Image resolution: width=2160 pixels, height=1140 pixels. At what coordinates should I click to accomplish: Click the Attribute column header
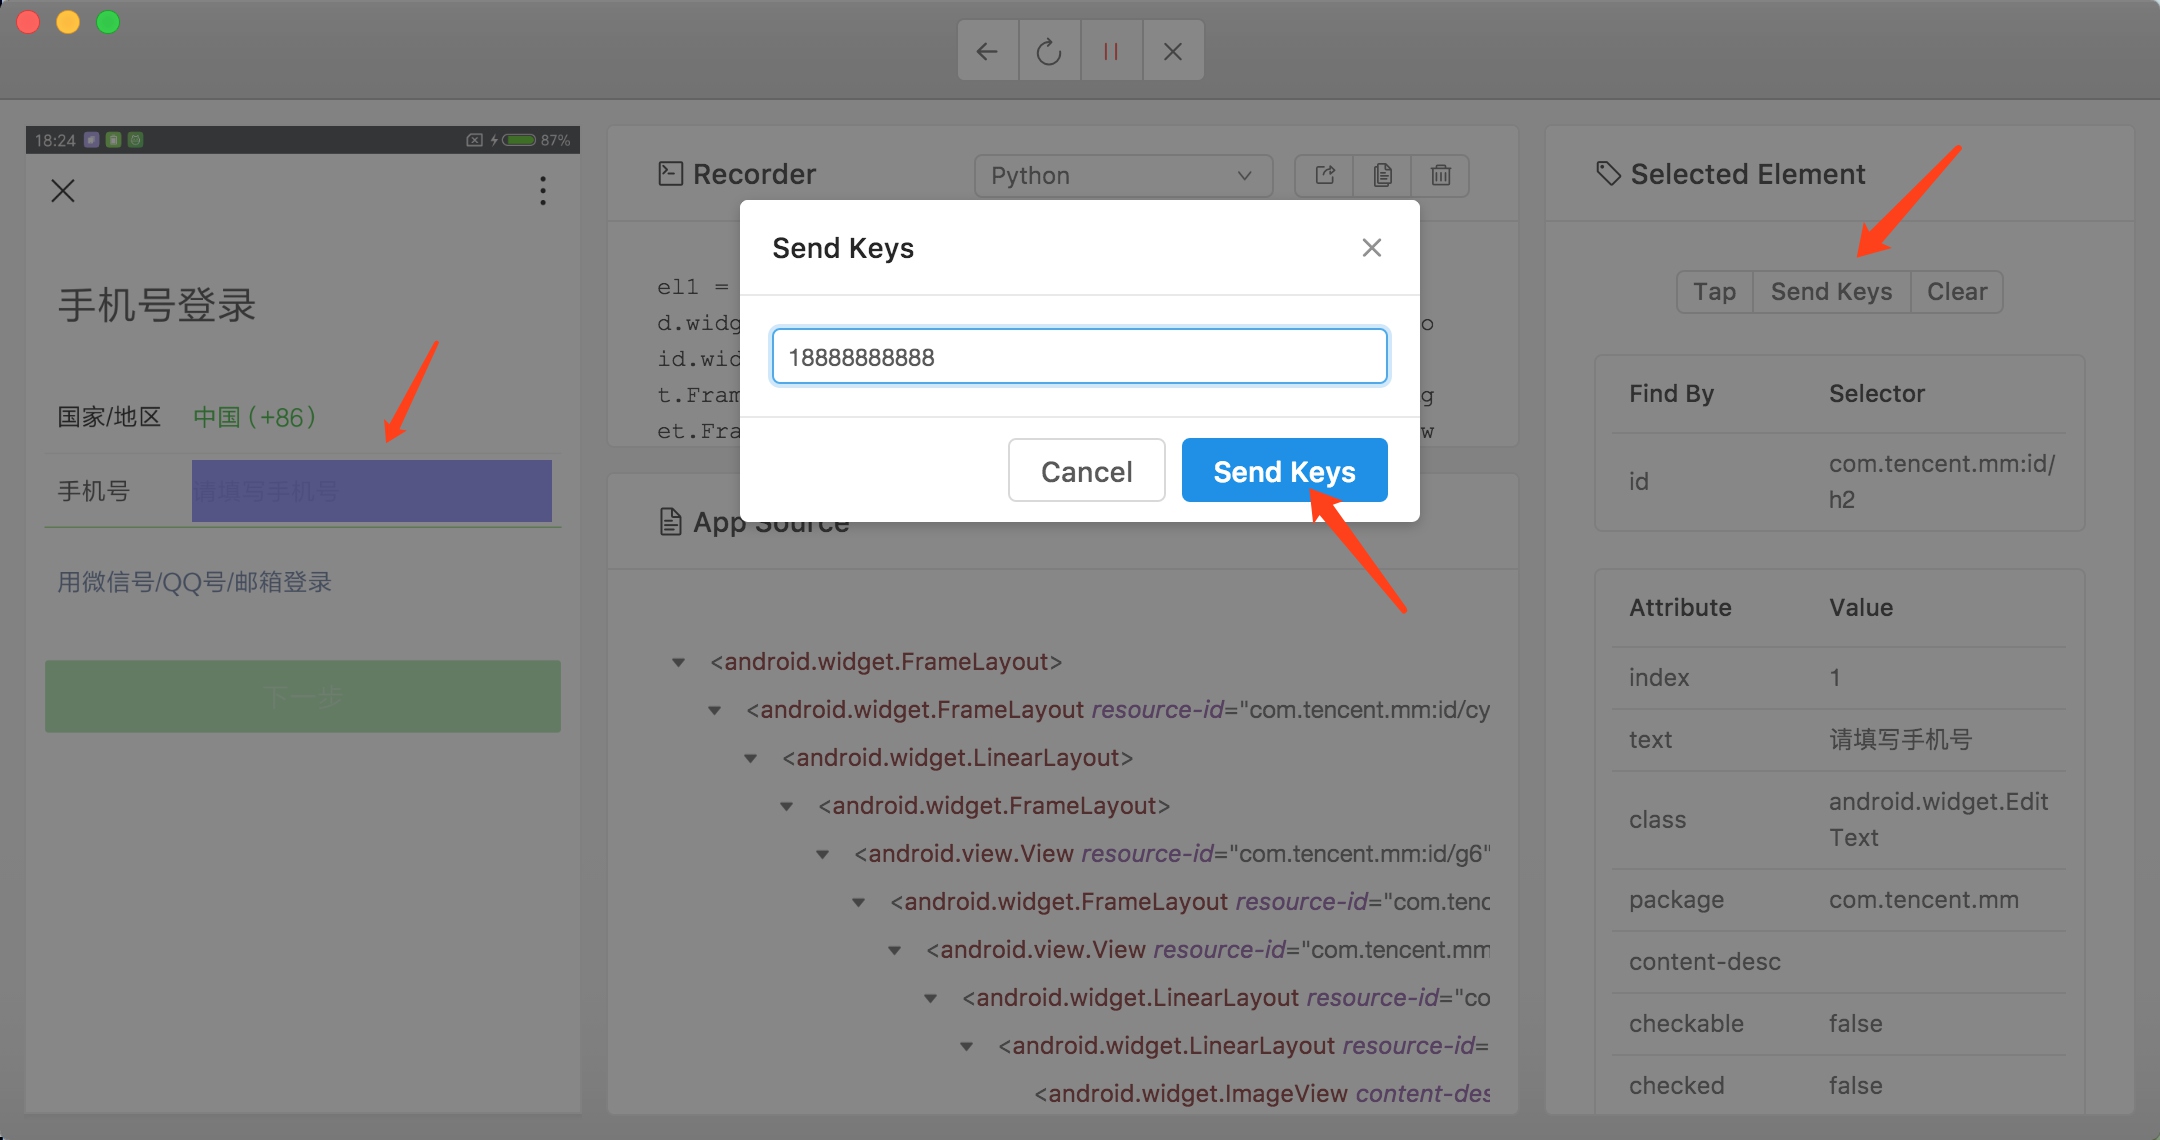coord(1680,608)
